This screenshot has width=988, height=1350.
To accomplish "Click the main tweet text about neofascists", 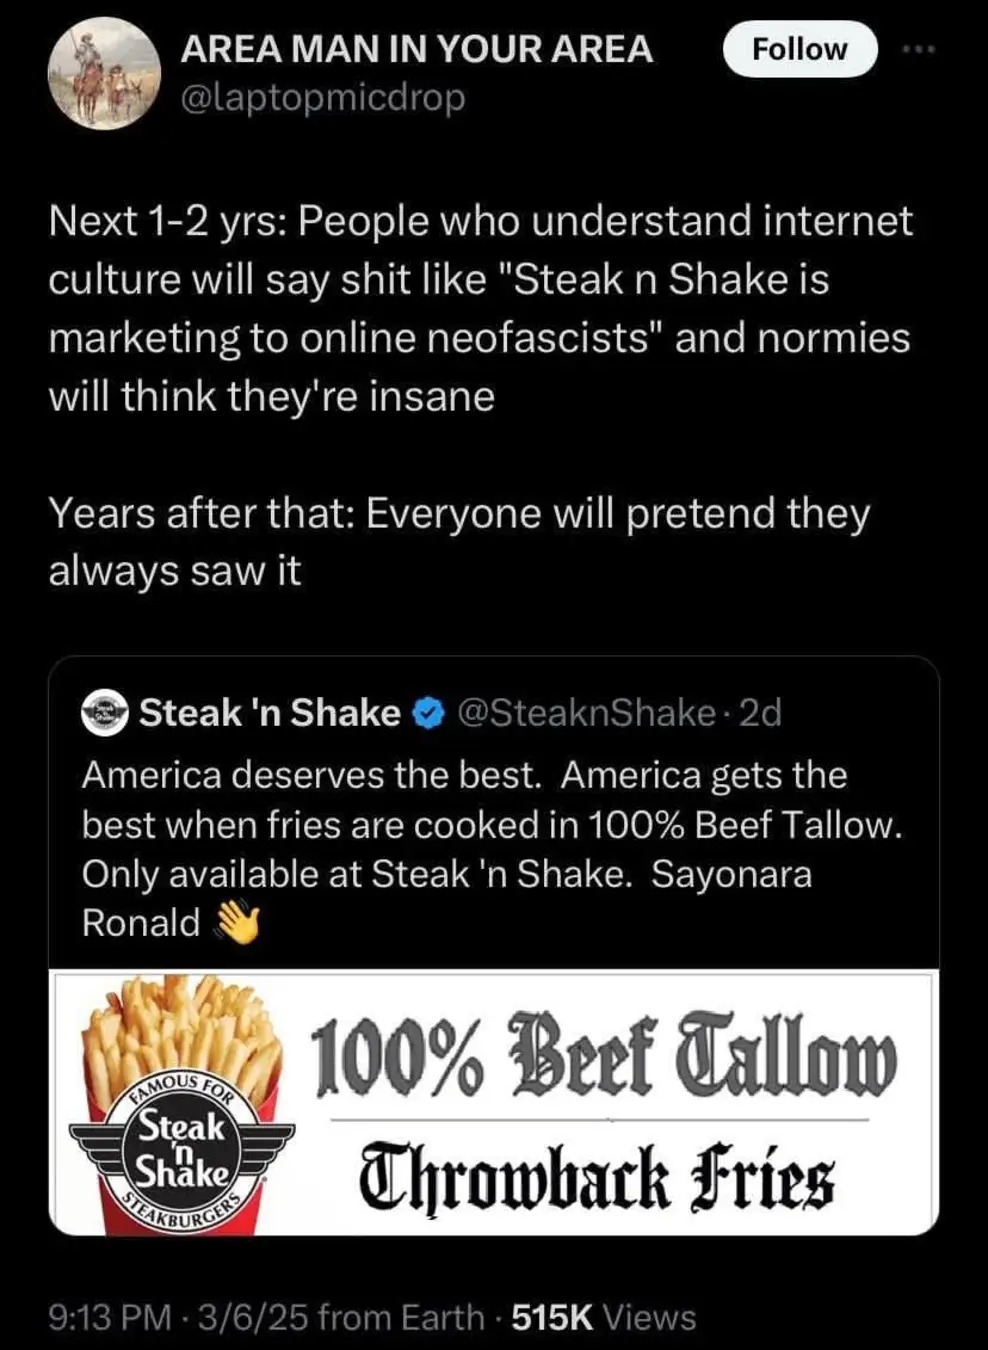I will (x=480, y=308).
